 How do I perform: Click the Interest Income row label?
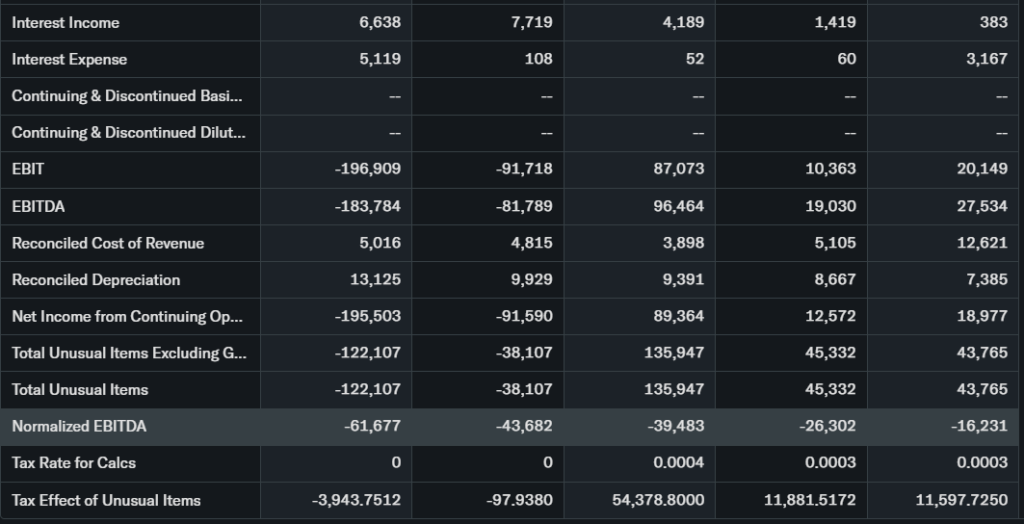[65, 22]
